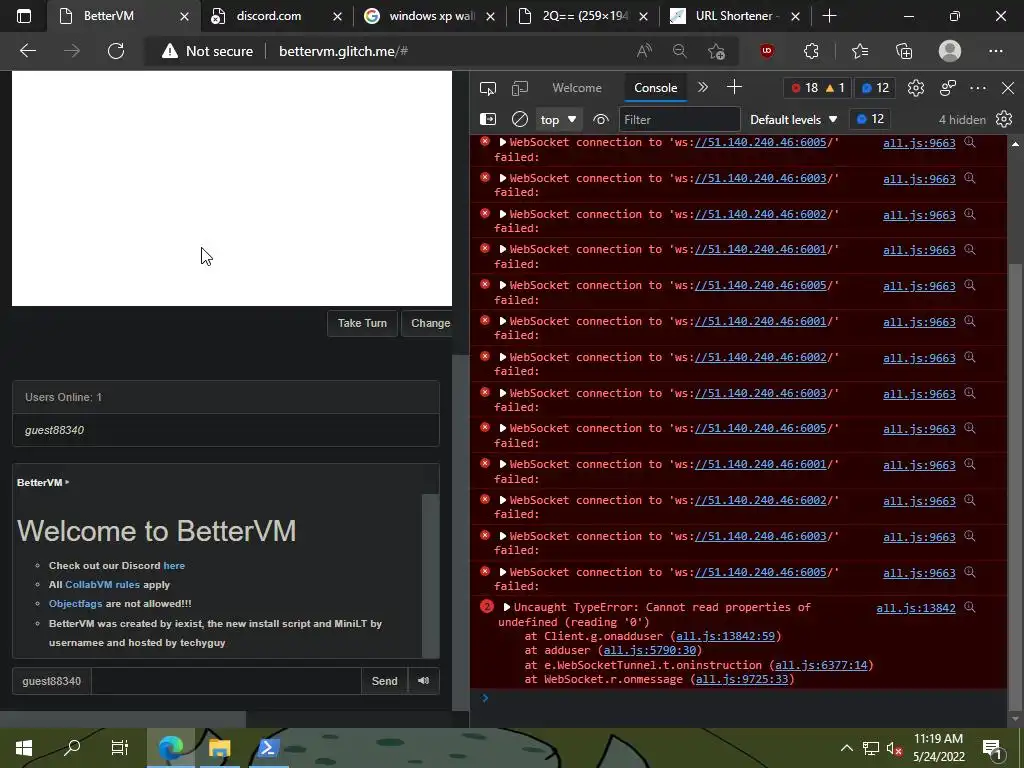The height and width of the screenshot is (768, 1024).
Task: Reload the page with the refresh icon
Action: 116,51
